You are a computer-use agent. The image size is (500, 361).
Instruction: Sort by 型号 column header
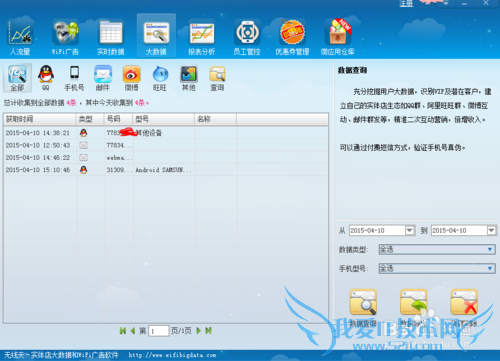[164, 119]
